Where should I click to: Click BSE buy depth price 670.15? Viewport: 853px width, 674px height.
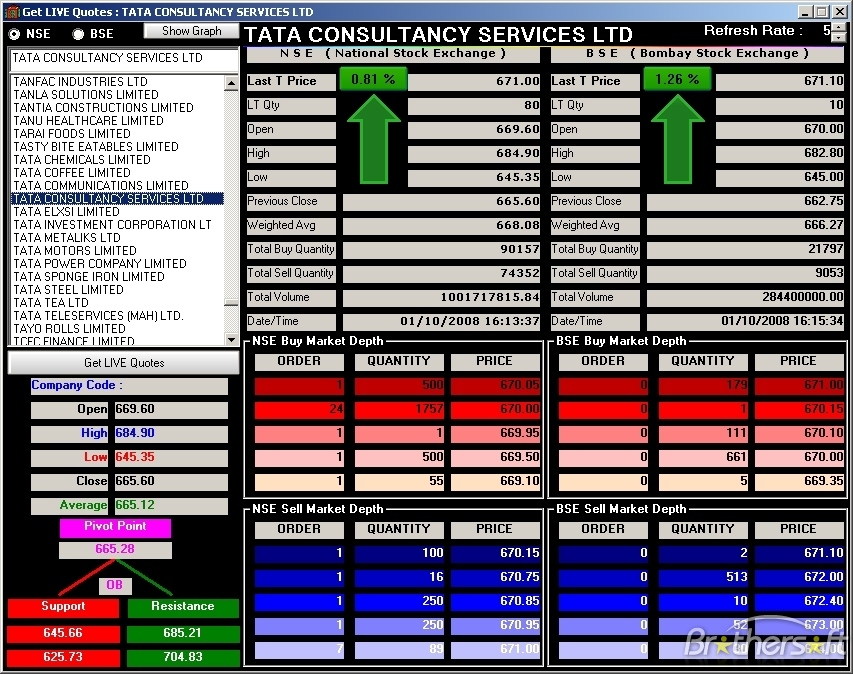pyautogui.click(x=800, y=409)
